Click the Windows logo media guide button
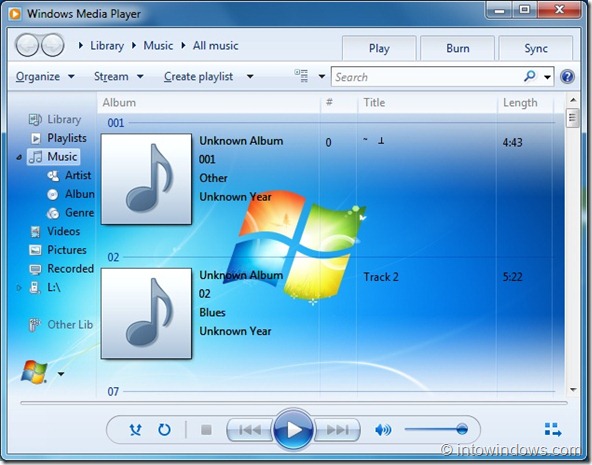The image size is (592, 465). 34,372
